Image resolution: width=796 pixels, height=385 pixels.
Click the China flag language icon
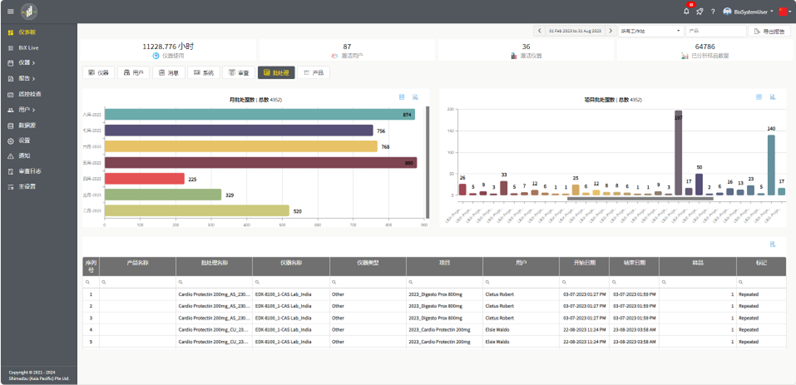point(783,11)
